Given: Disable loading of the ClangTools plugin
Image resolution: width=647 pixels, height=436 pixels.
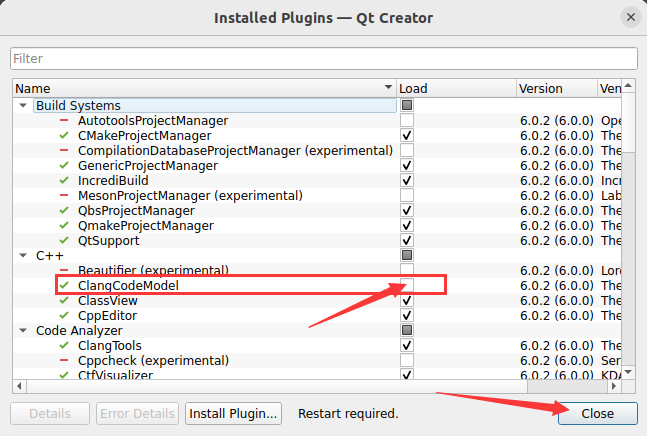Looking at the screenshot, I should tap(407, 345).
